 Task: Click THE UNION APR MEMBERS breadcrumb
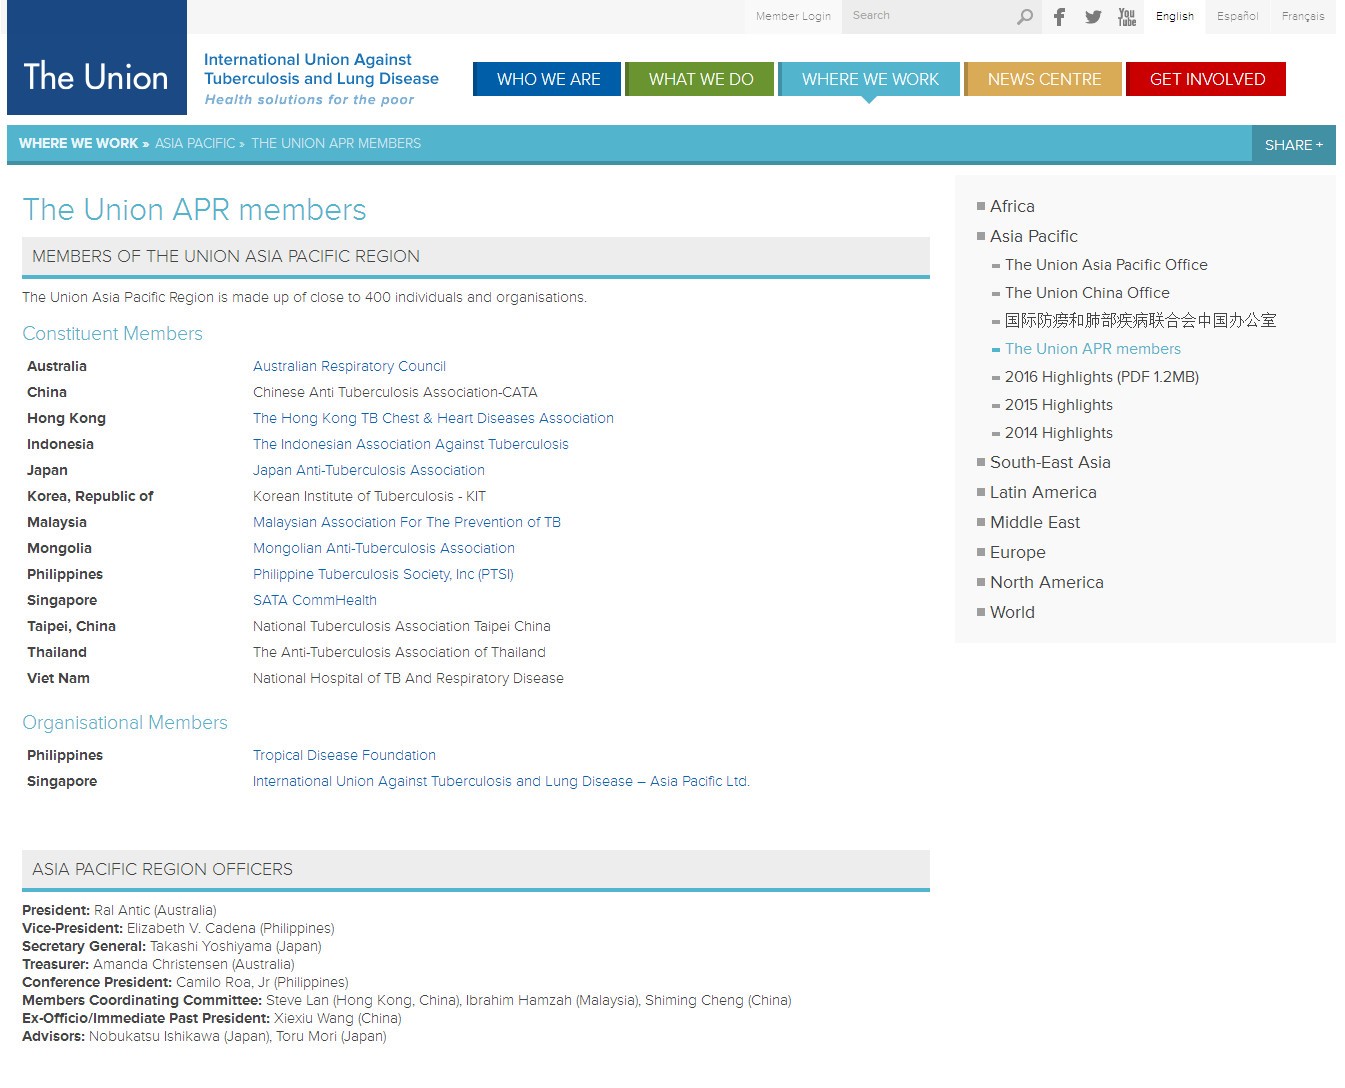tap(336, 144)
